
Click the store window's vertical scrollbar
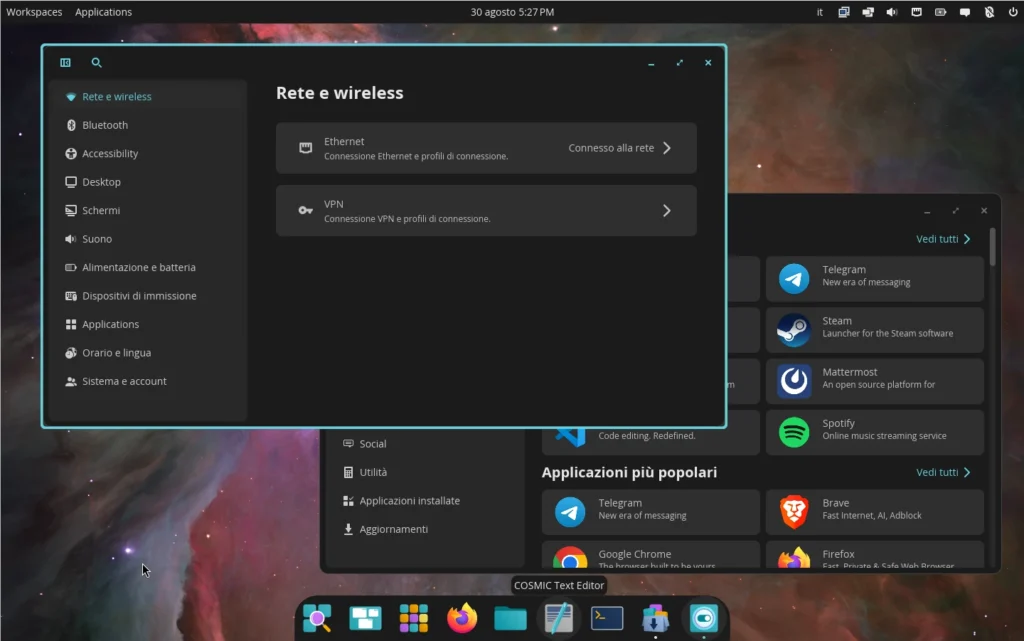pos(992,247)
